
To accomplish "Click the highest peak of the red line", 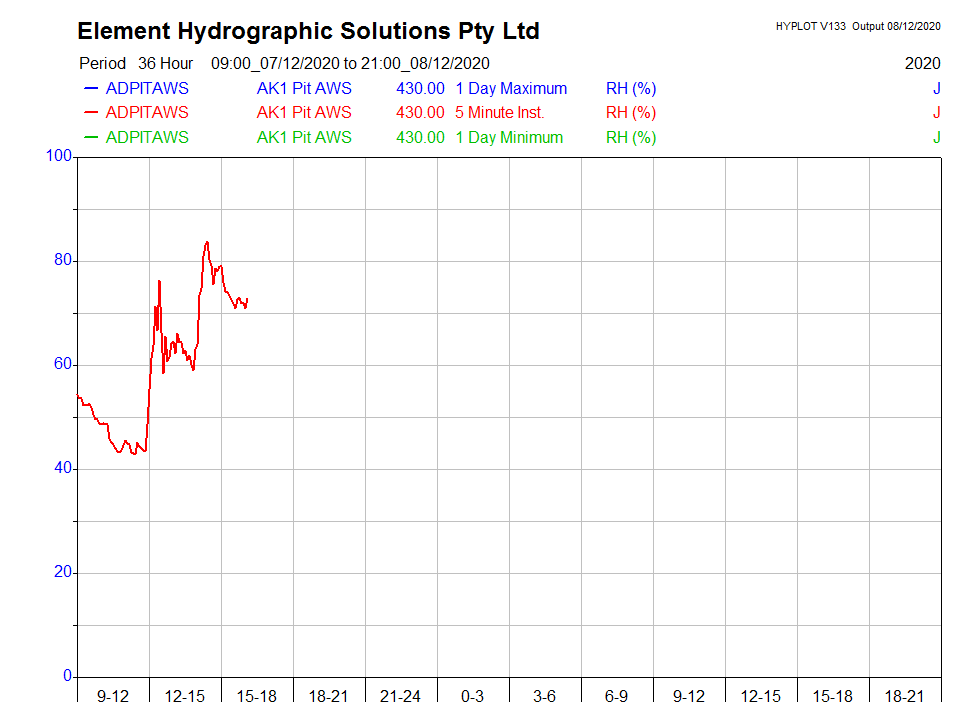I will coord(206,242).
